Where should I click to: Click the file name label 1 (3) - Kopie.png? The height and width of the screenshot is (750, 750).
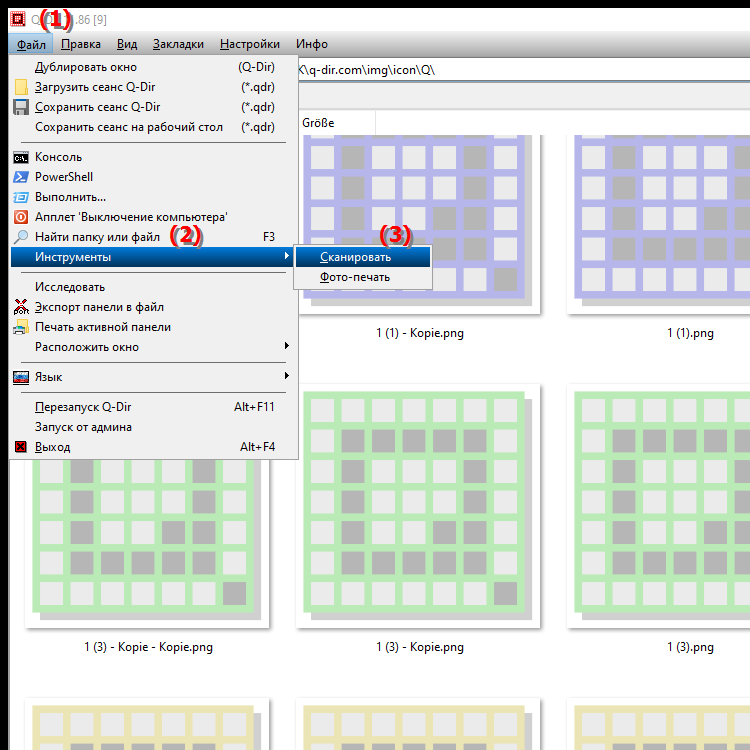(x=420, y=647)
